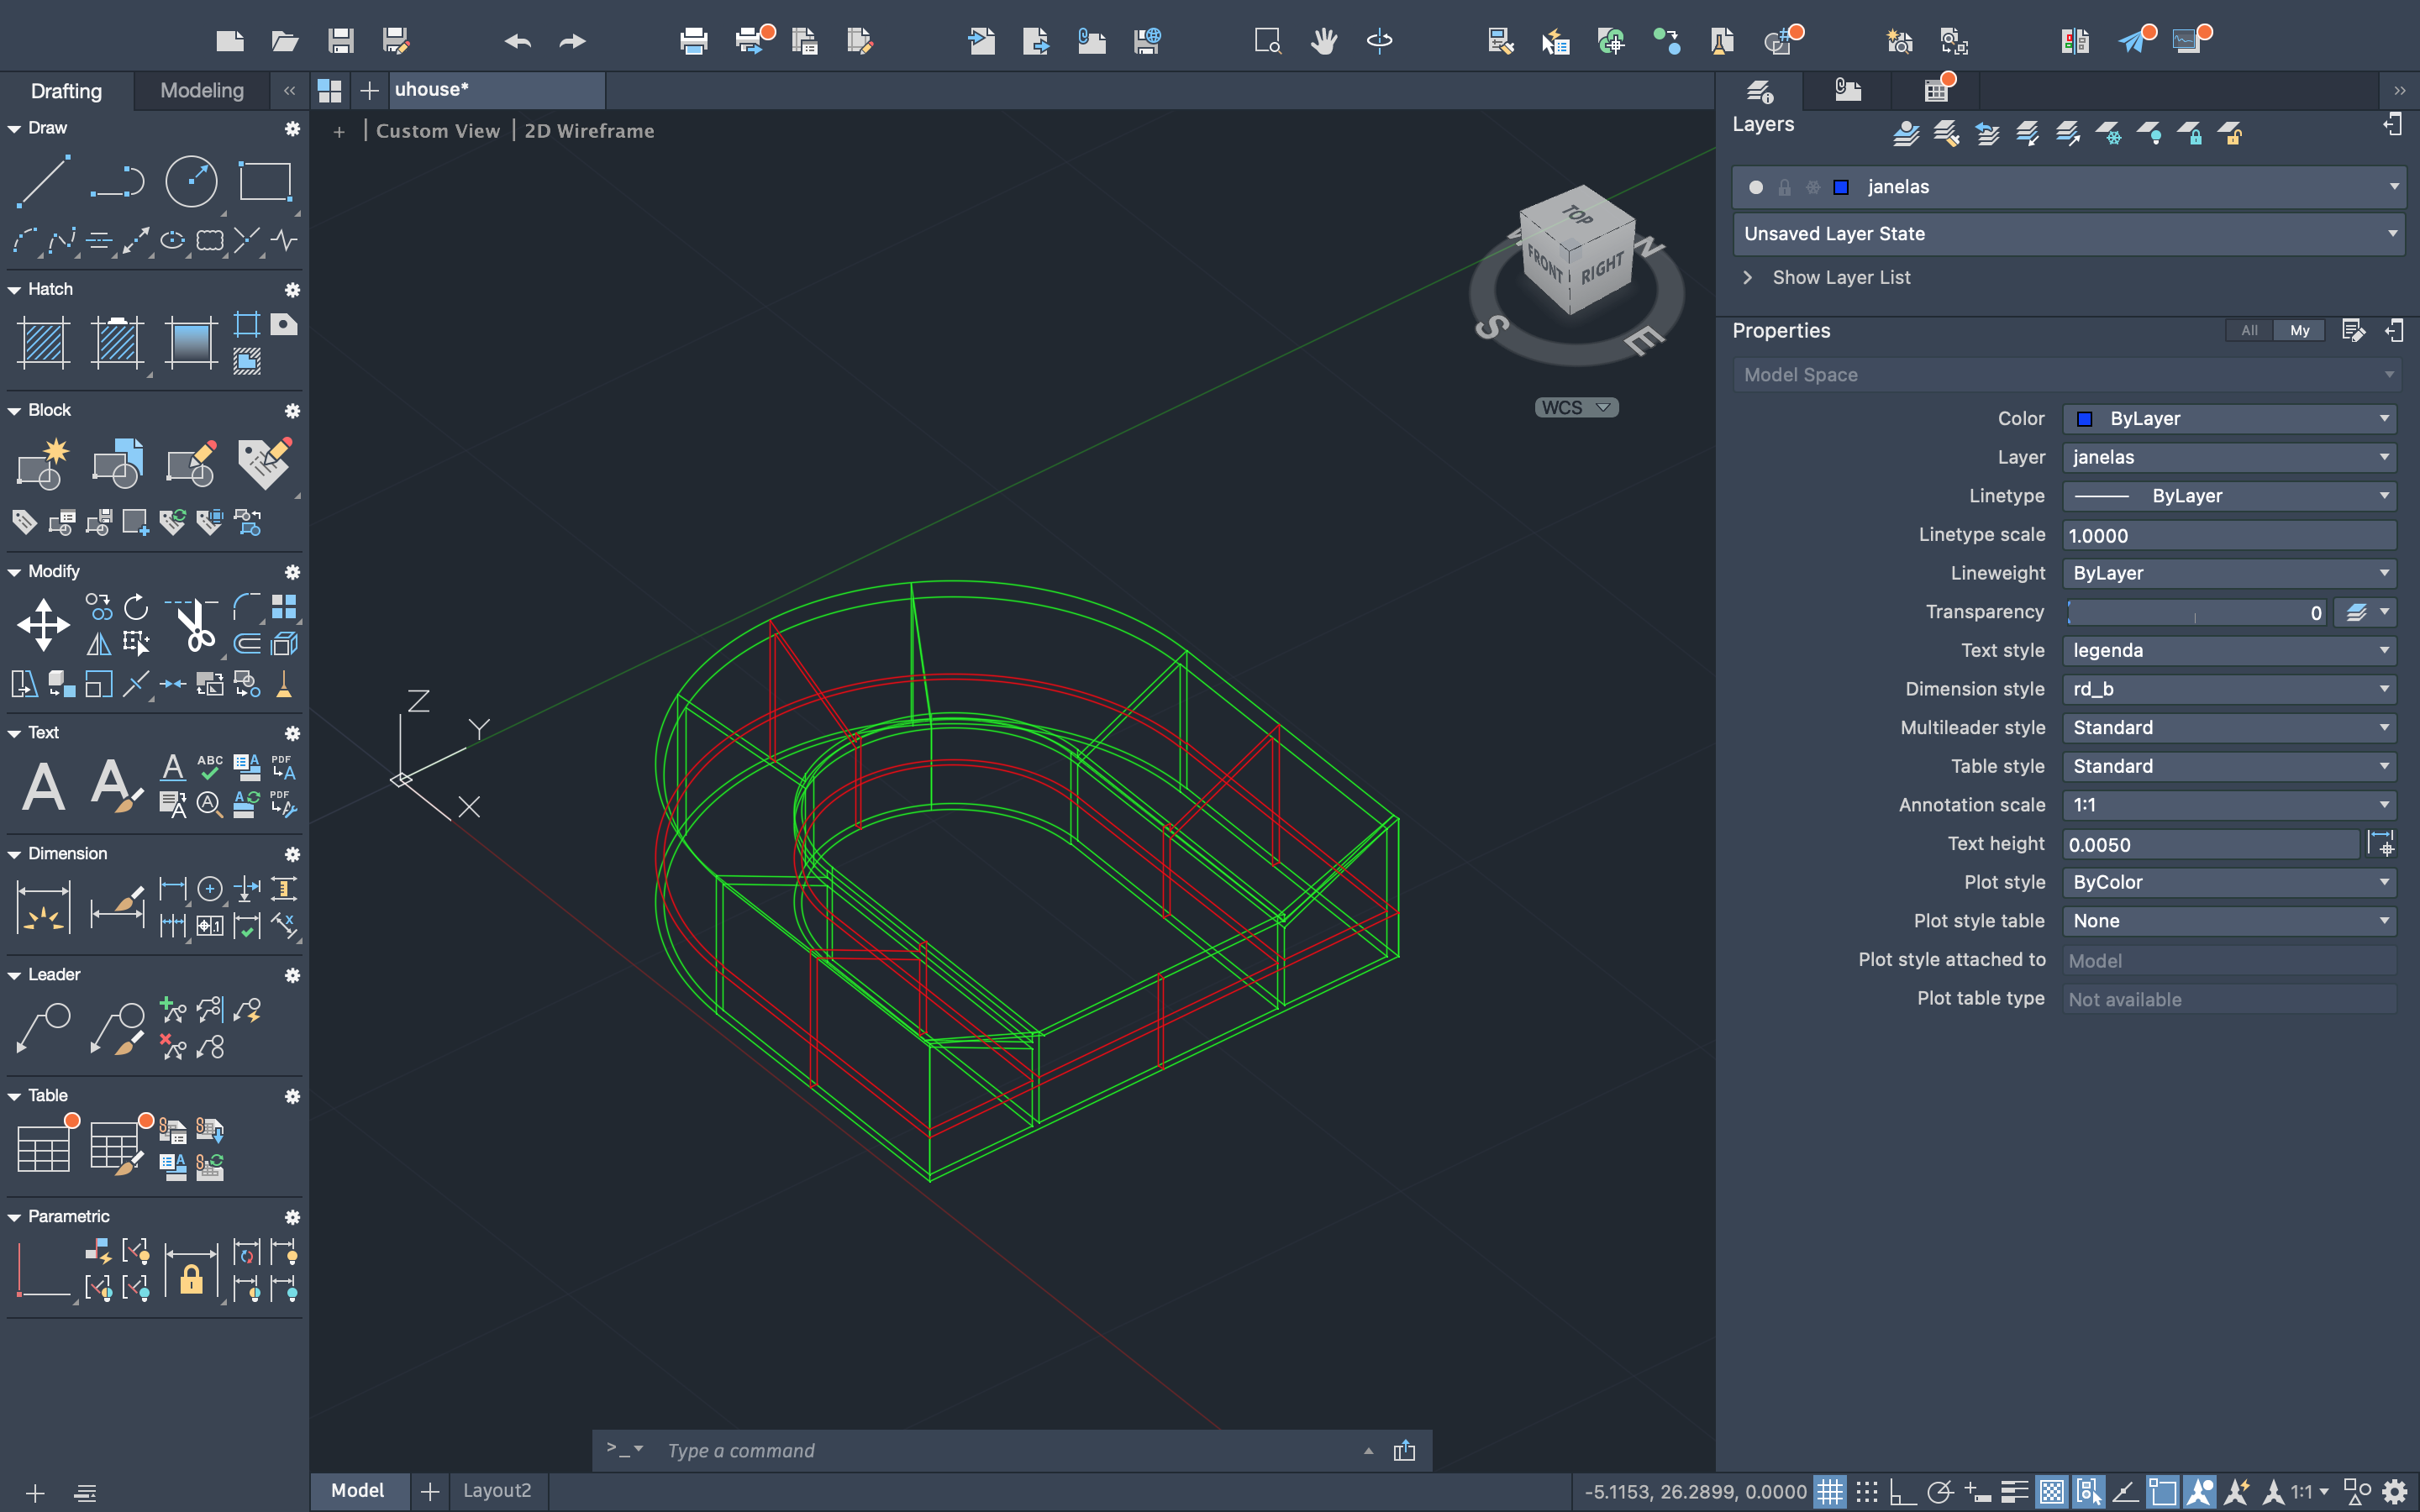This screenshot has height=1512, width=2420.
Task: Click the Plot printer icon
Action: coord(693,41)
